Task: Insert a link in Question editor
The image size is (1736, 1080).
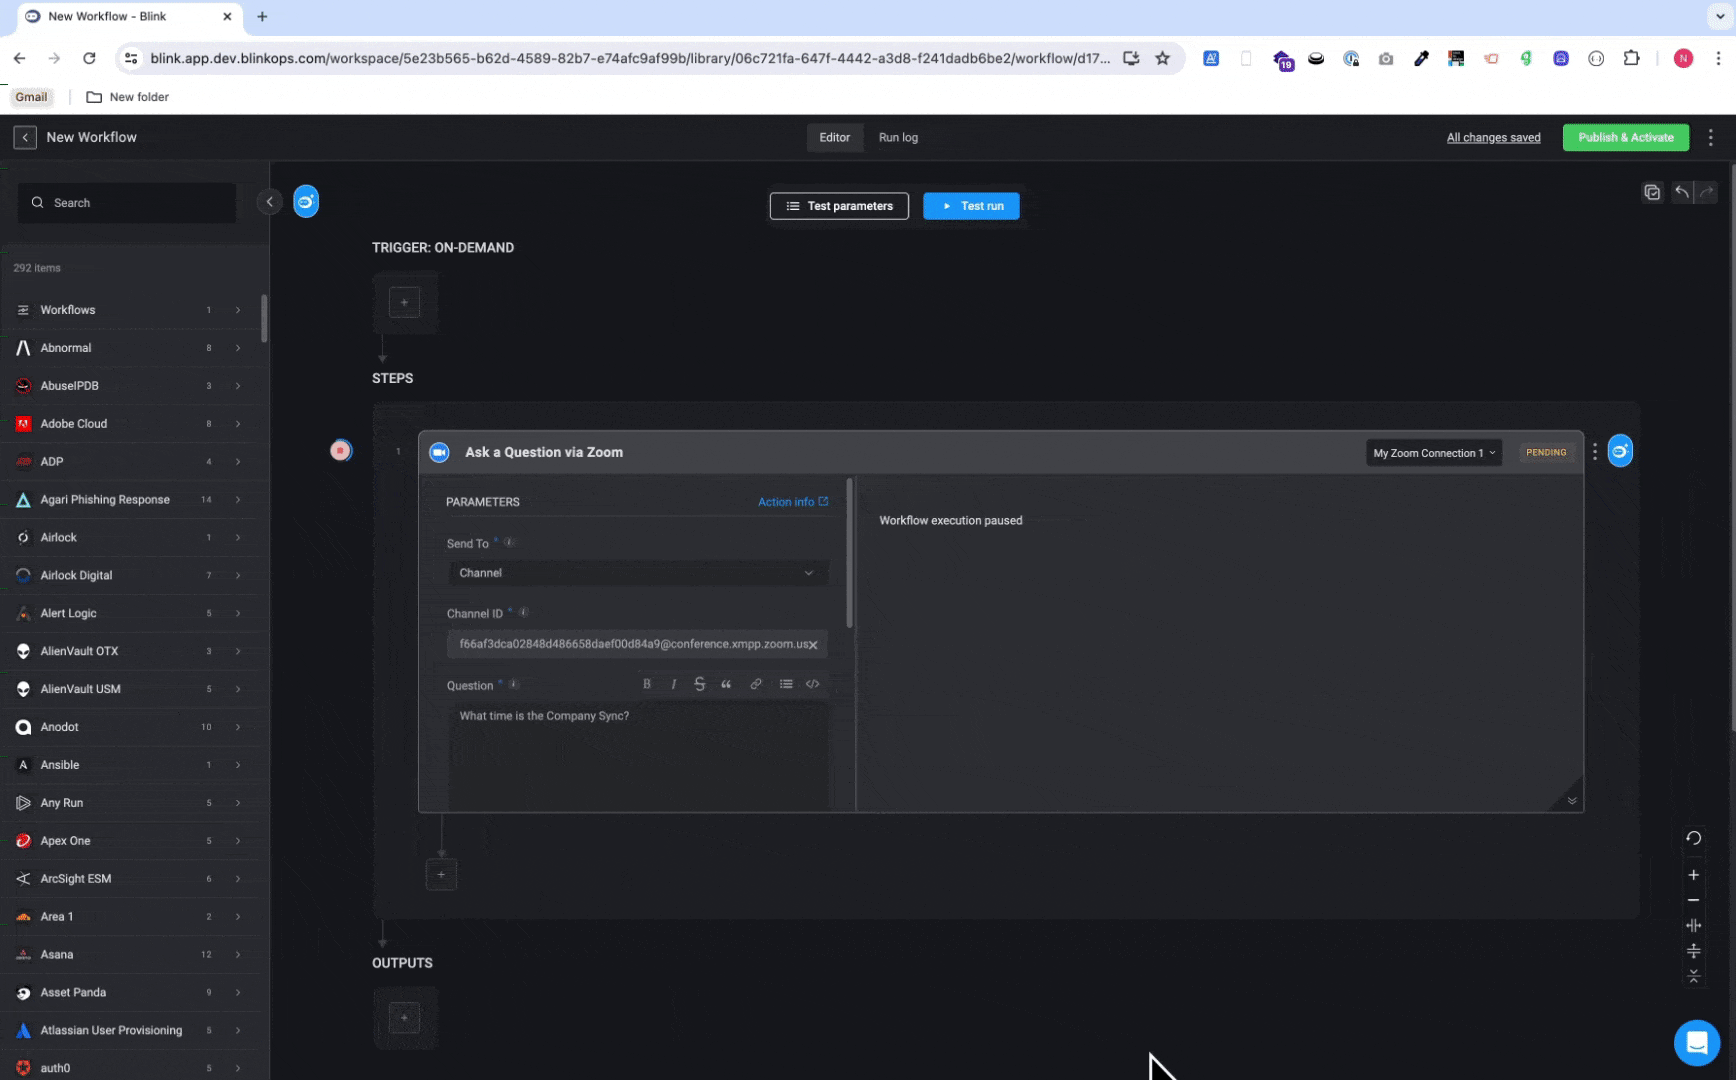Action: click(756, 684)
